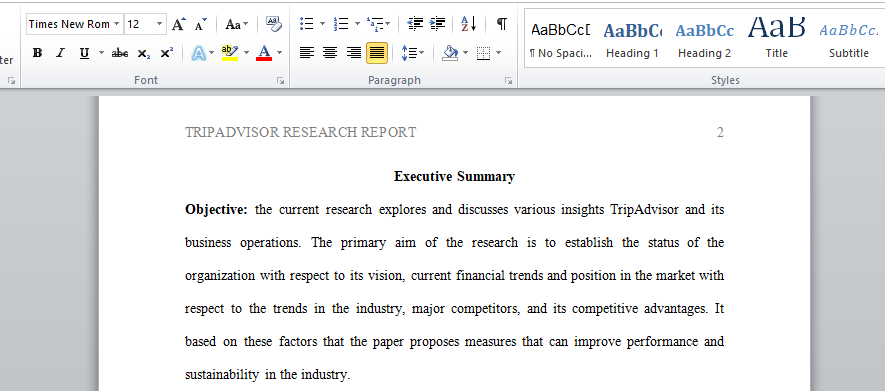The image size is (885, 391).
Task: Click the Bullets list icon
Action: [306, 24]
